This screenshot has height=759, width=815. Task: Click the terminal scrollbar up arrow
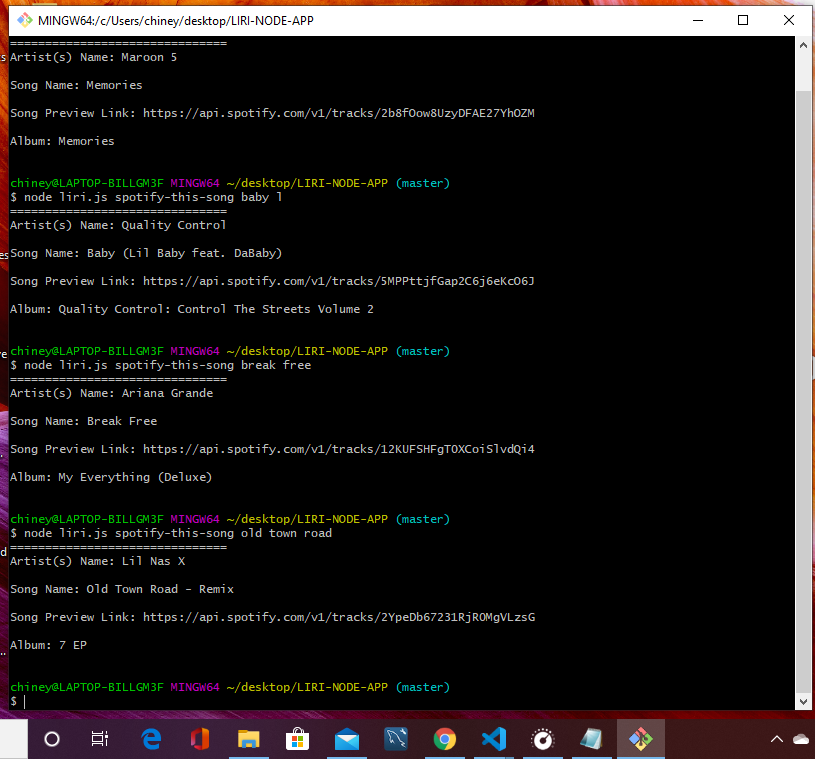click(x=803, y=46)
